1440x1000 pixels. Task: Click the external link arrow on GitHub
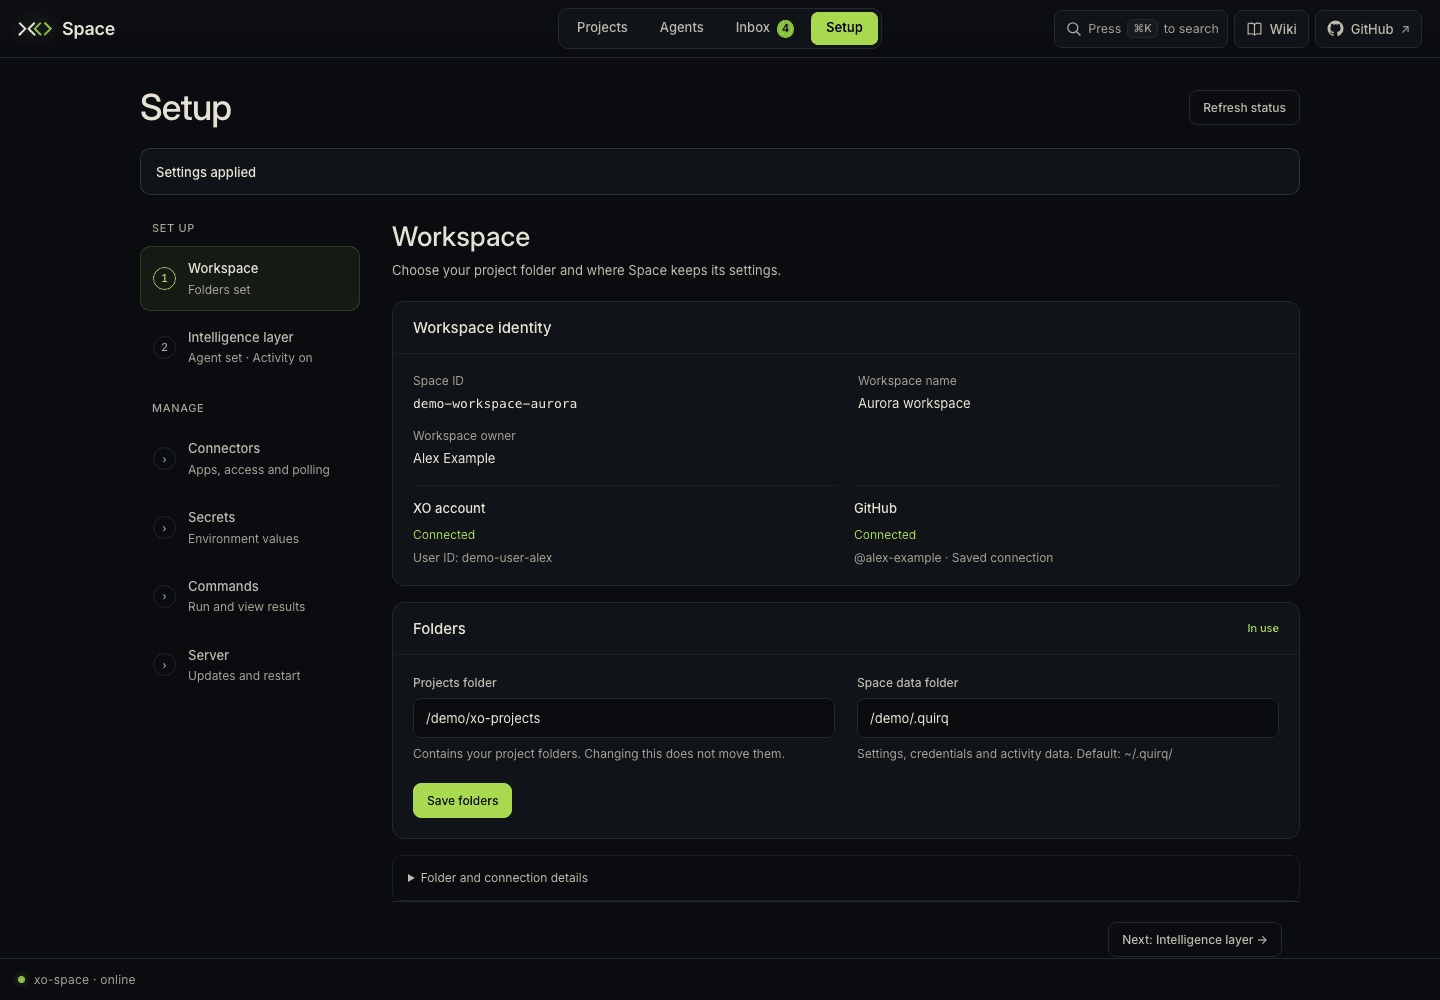pos(1405,29)
